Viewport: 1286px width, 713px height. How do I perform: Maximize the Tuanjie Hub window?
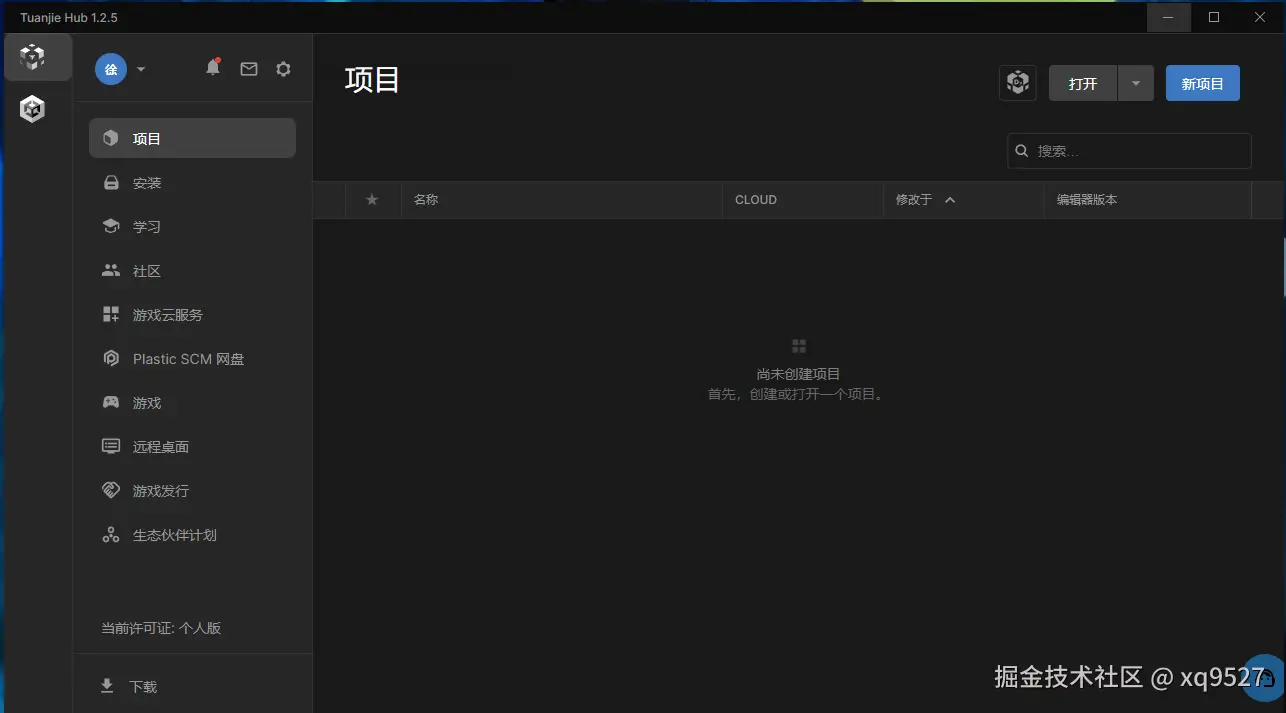click(1214, 17)
